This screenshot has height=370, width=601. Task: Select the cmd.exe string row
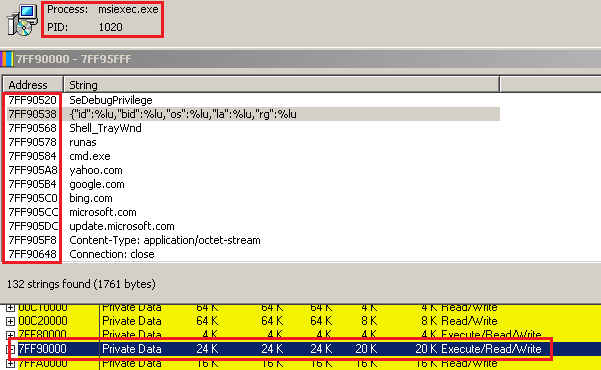(x=90, y=156)
